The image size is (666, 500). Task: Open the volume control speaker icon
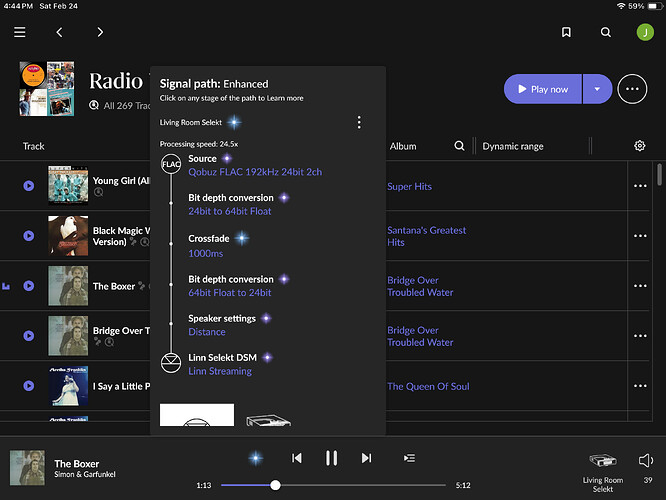pyautogui.click(x=646, y=460)
